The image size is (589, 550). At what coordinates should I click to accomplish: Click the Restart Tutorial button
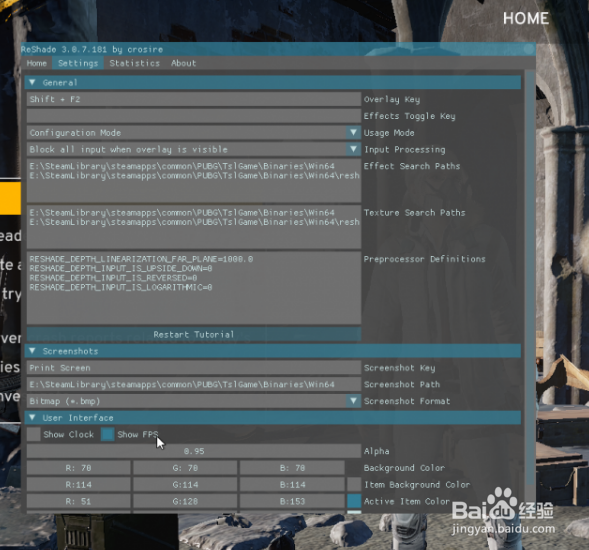(x=194, y=334)
